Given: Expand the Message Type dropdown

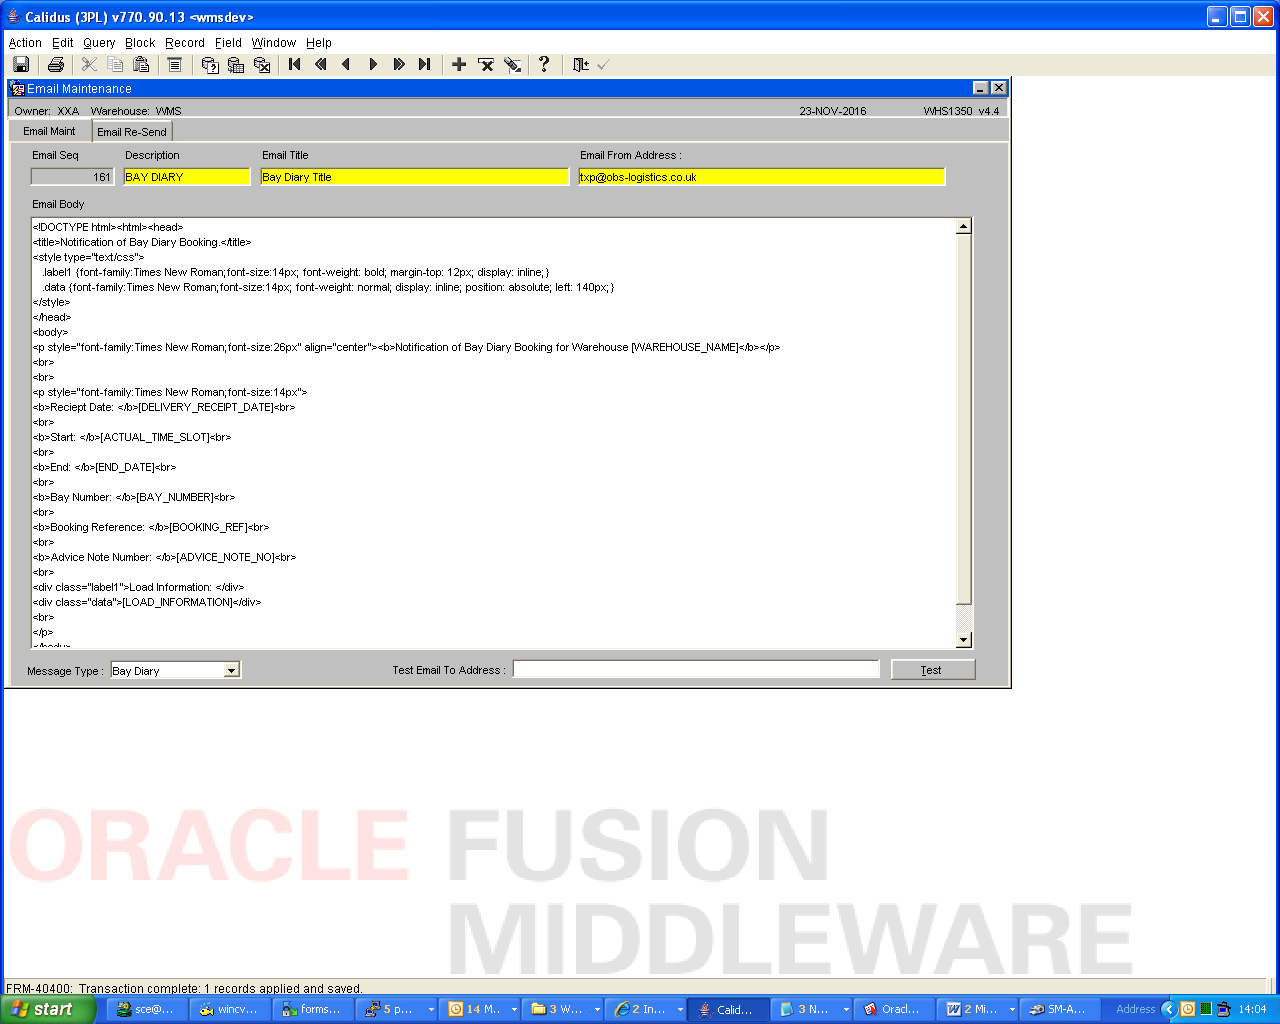Looking at the screenshot, I should pyautogui.click(x=232, y=670).
